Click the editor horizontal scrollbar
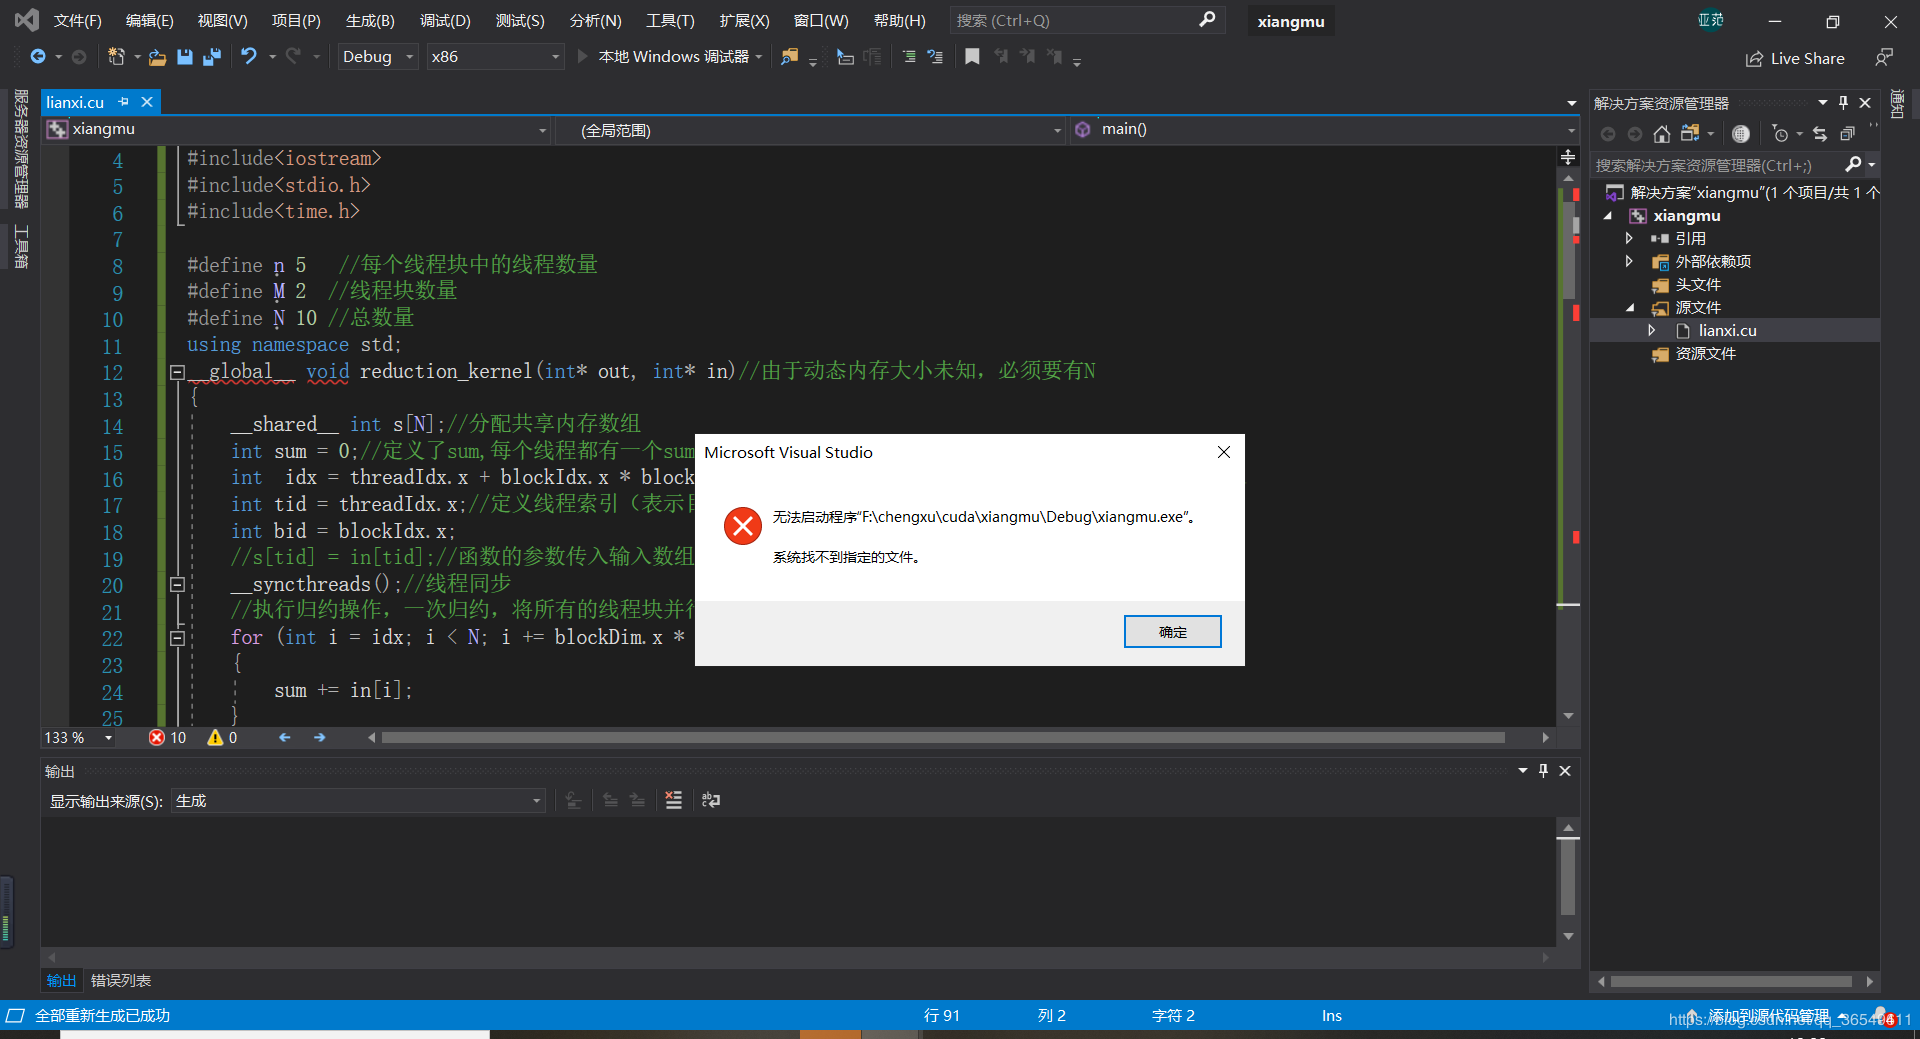Viewport: 1920px width, 1039px height. click(943, 738)
